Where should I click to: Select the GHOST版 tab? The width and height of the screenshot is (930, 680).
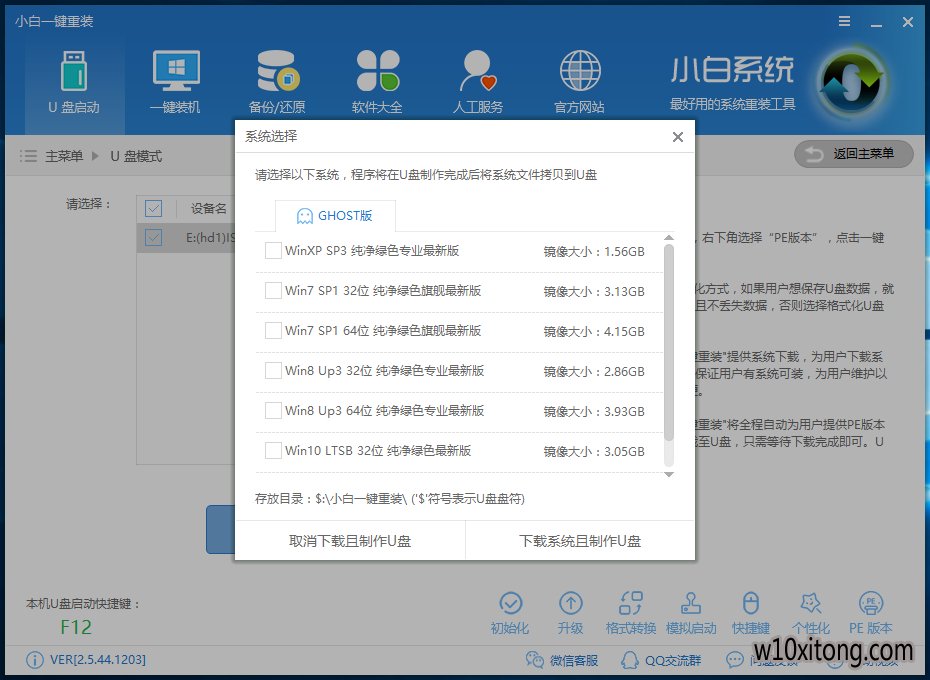[335, 216]
